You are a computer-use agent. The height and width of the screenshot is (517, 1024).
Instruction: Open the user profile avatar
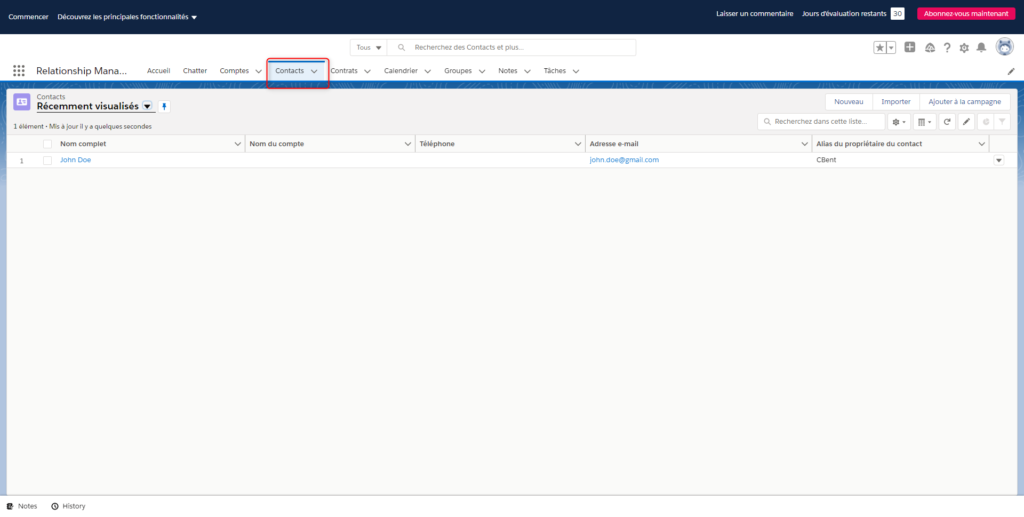tap(1004, 46)
